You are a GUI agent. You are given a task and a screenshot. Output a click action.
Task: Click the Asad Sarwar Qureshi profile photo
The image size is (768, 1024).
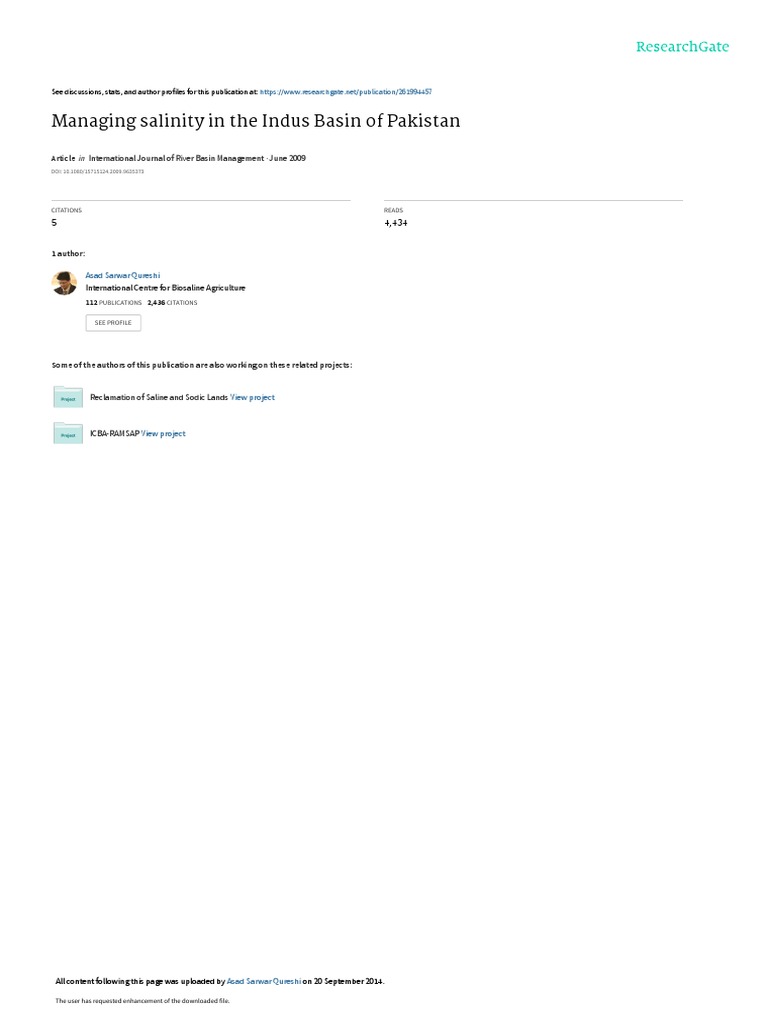[x=64, y=283]
